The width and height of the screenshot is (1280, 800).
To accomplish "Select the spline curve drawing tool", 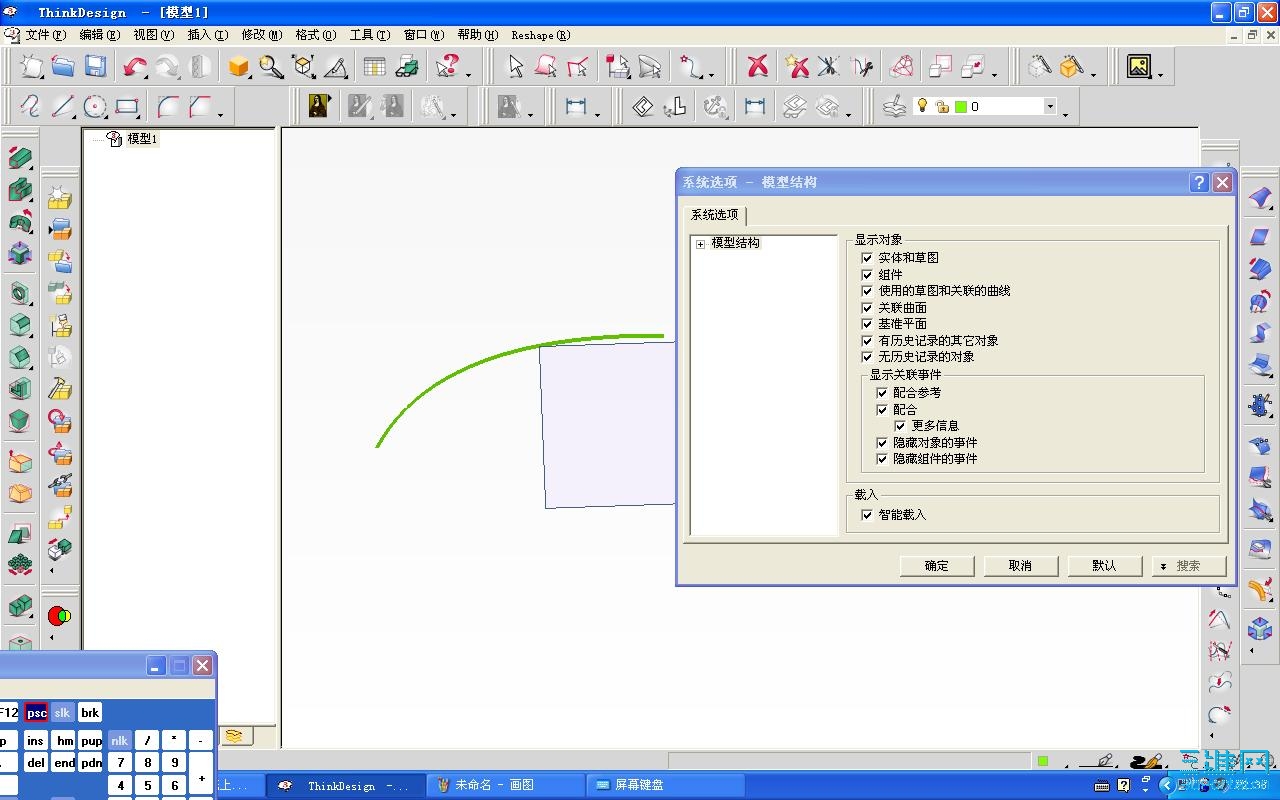I will point(30,106).
